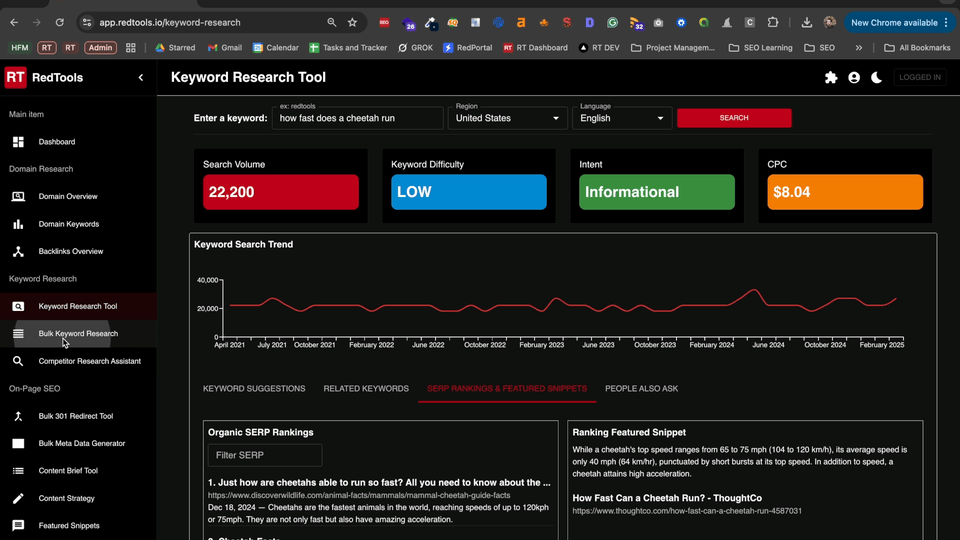
Task: Click into the Filter SERP field
Action: click(265, 456)
